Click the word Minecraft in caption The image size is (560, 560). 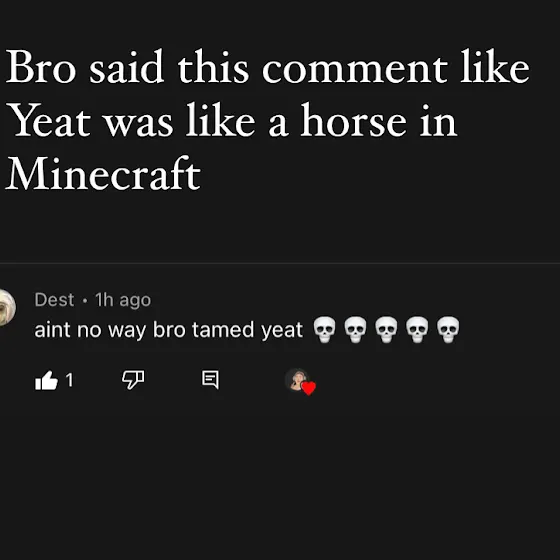click(103, 174)
